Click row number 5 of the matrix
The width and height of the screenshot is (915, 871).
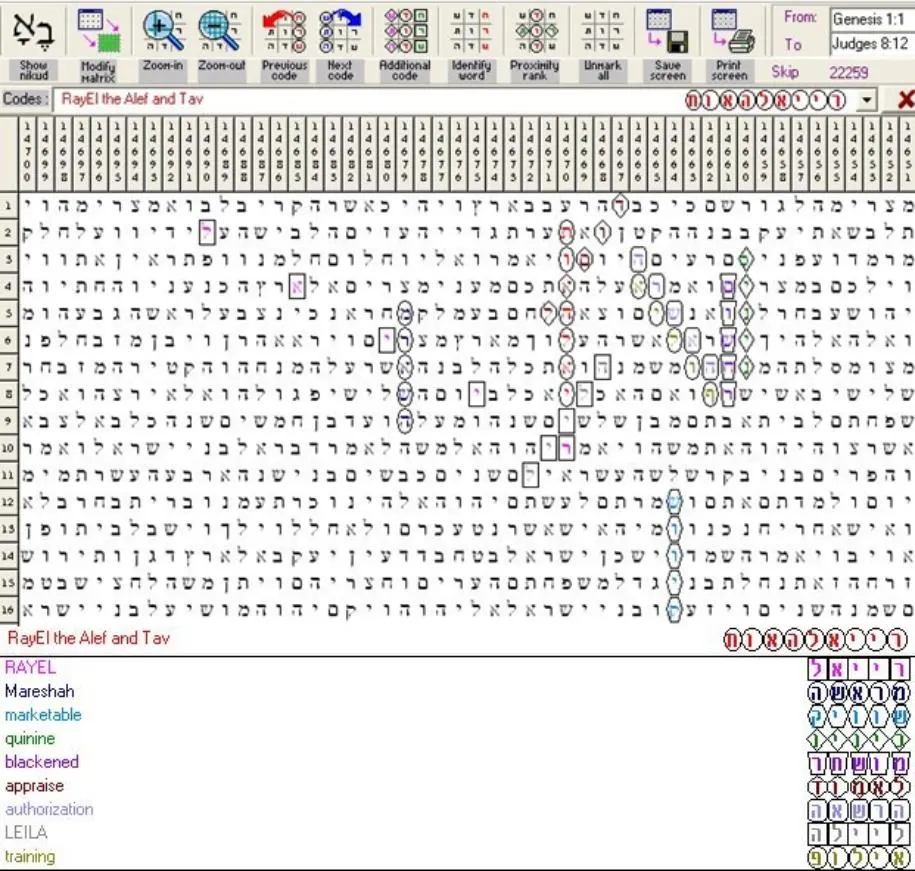click(9, 313)
